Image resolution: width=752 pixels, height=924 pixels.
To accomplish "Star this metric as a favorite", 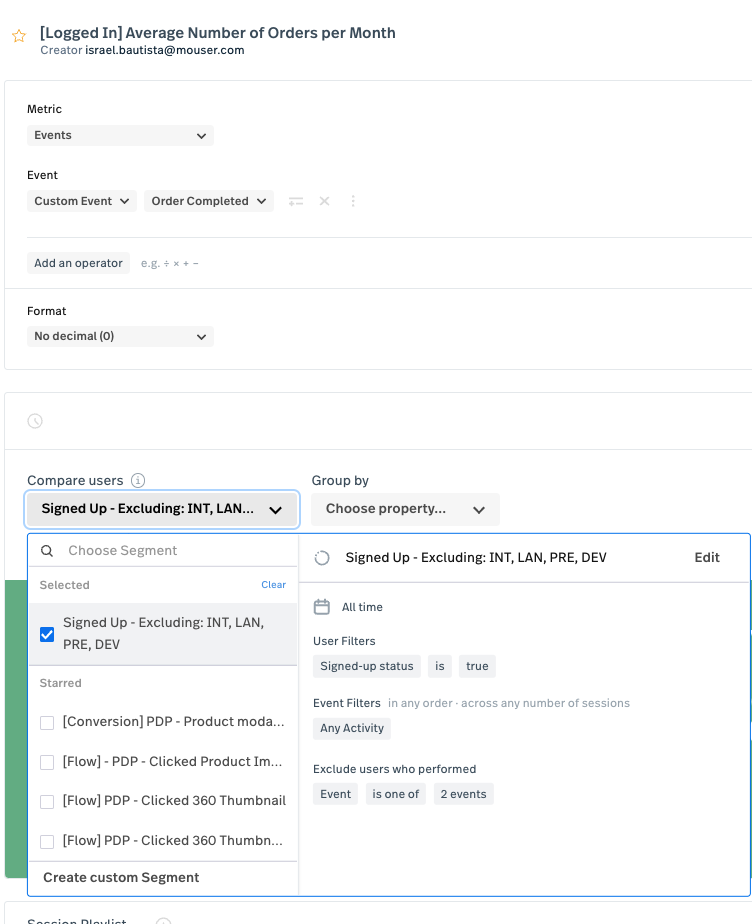I will click(x=19, y=36).
